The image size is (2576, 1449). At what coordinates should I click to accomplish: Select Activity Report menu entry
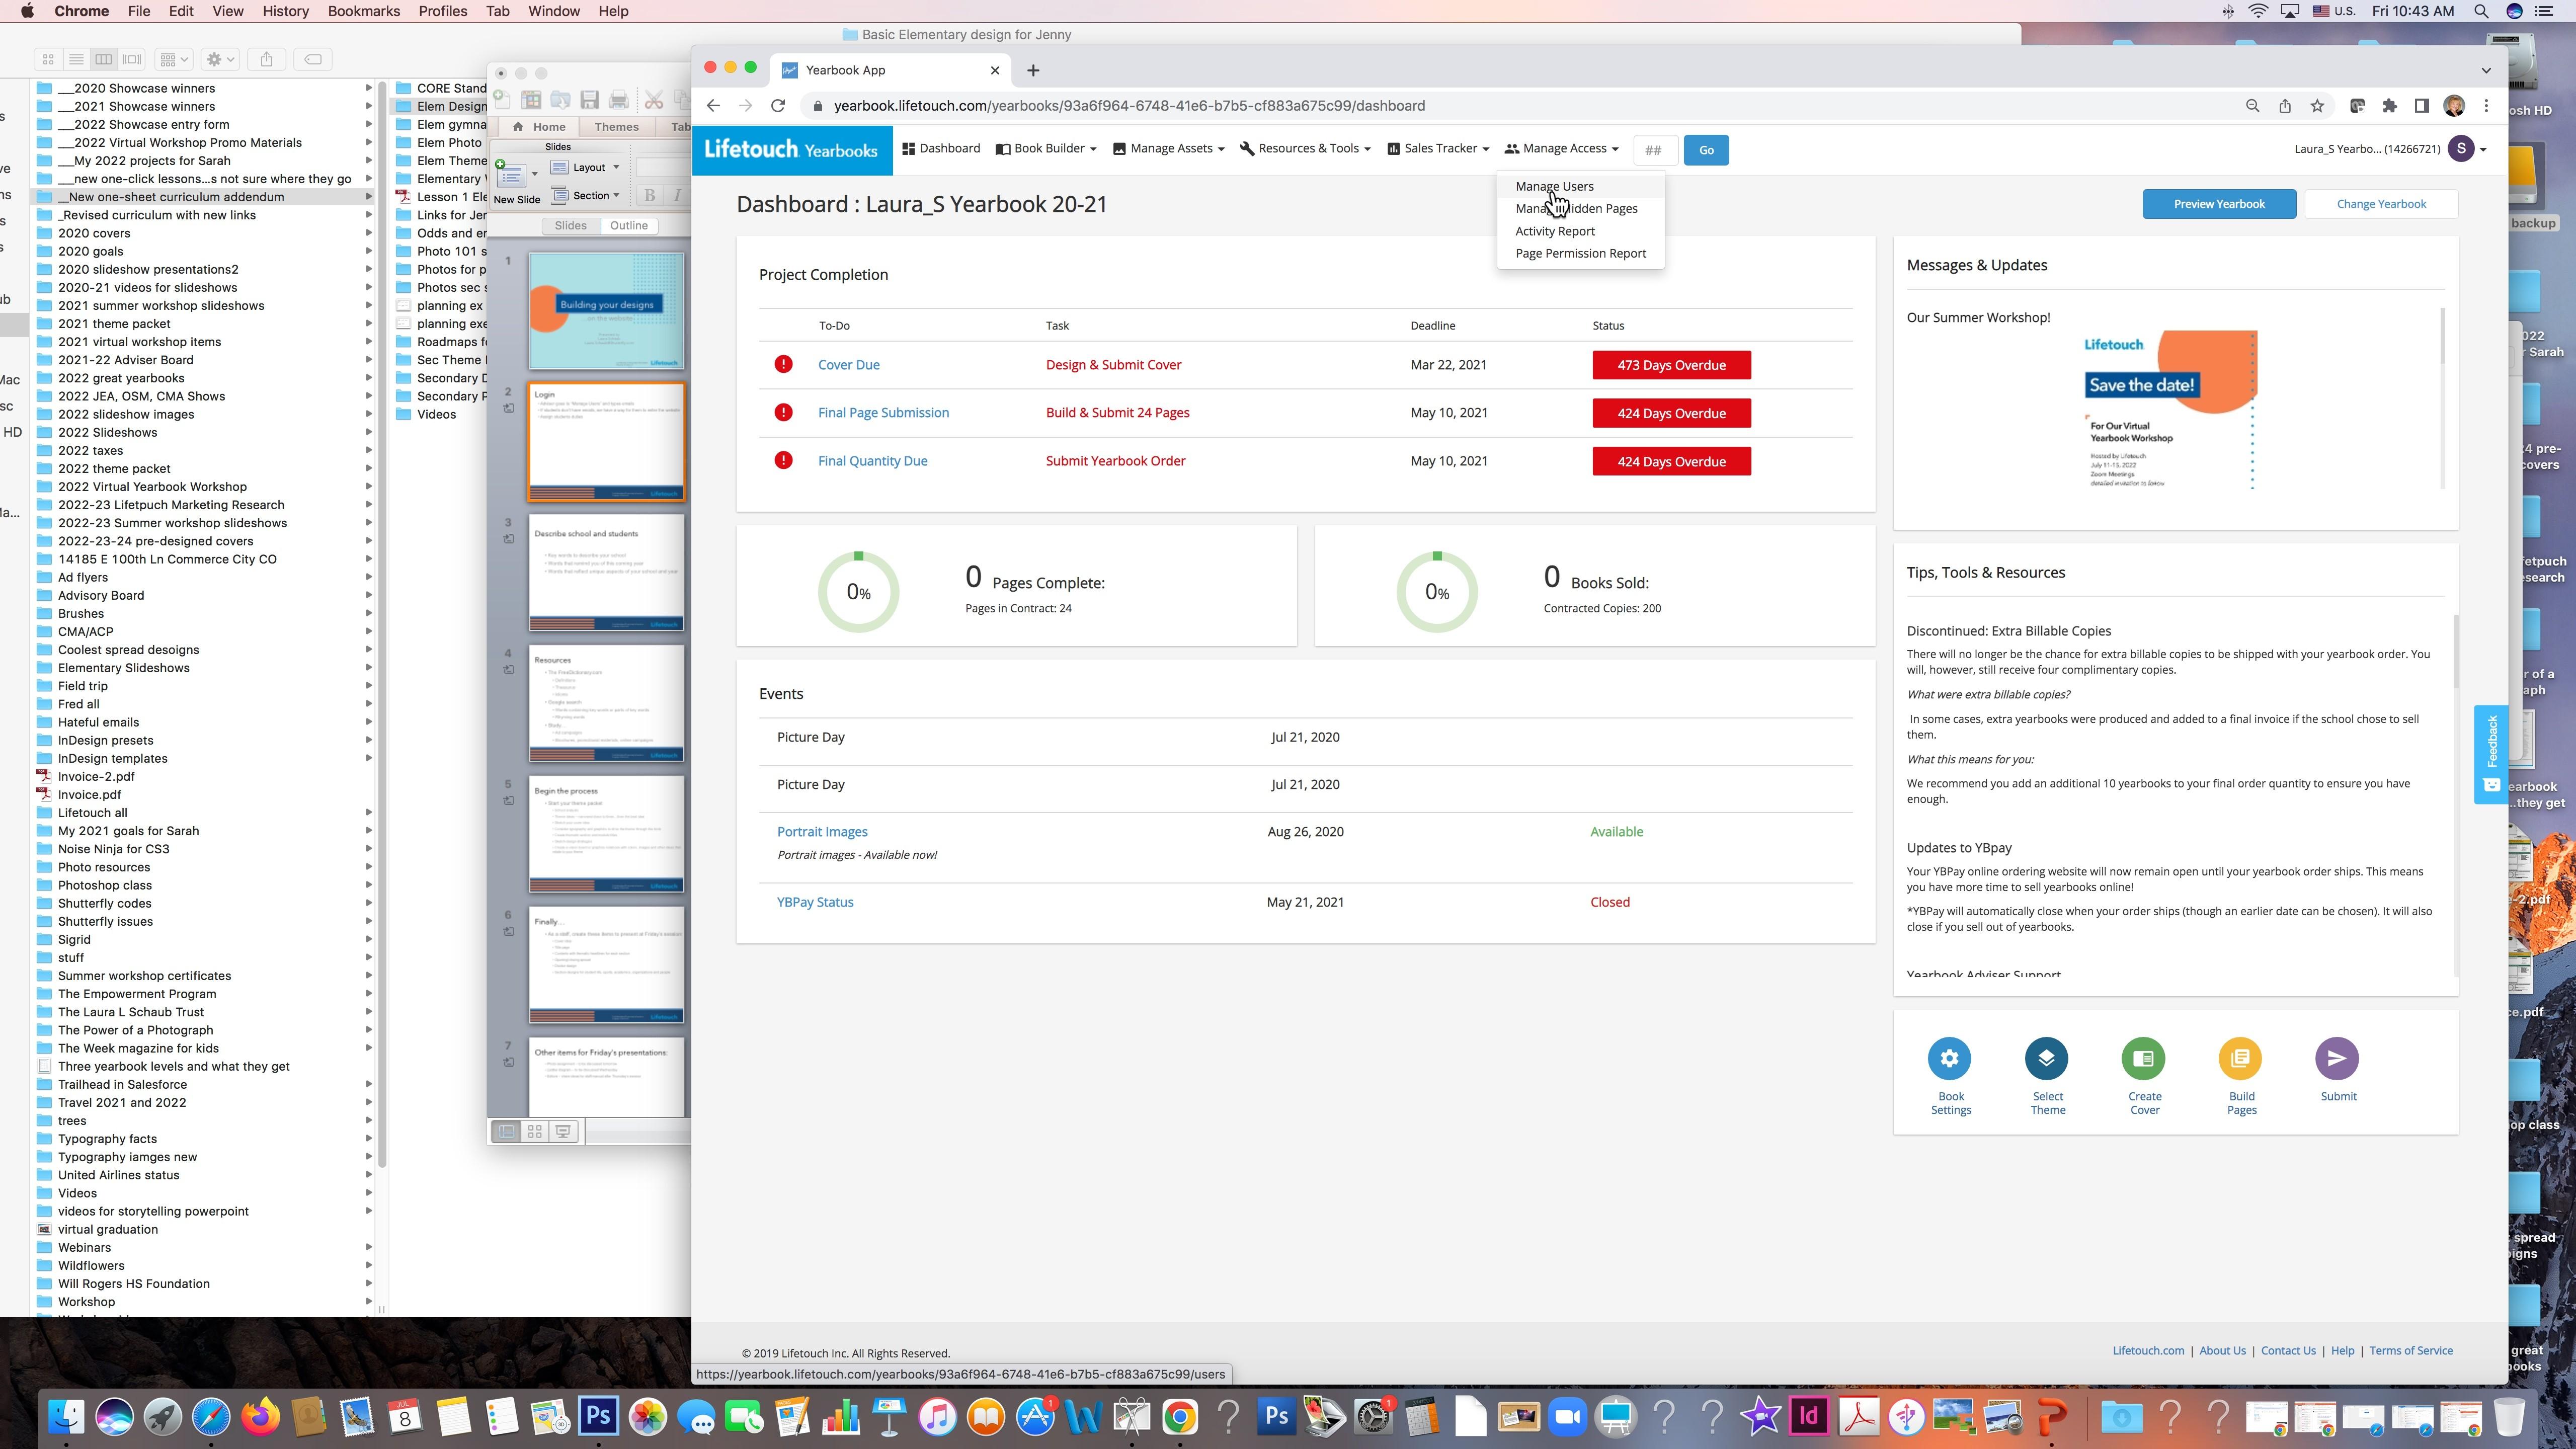[x=1555, y=231]
